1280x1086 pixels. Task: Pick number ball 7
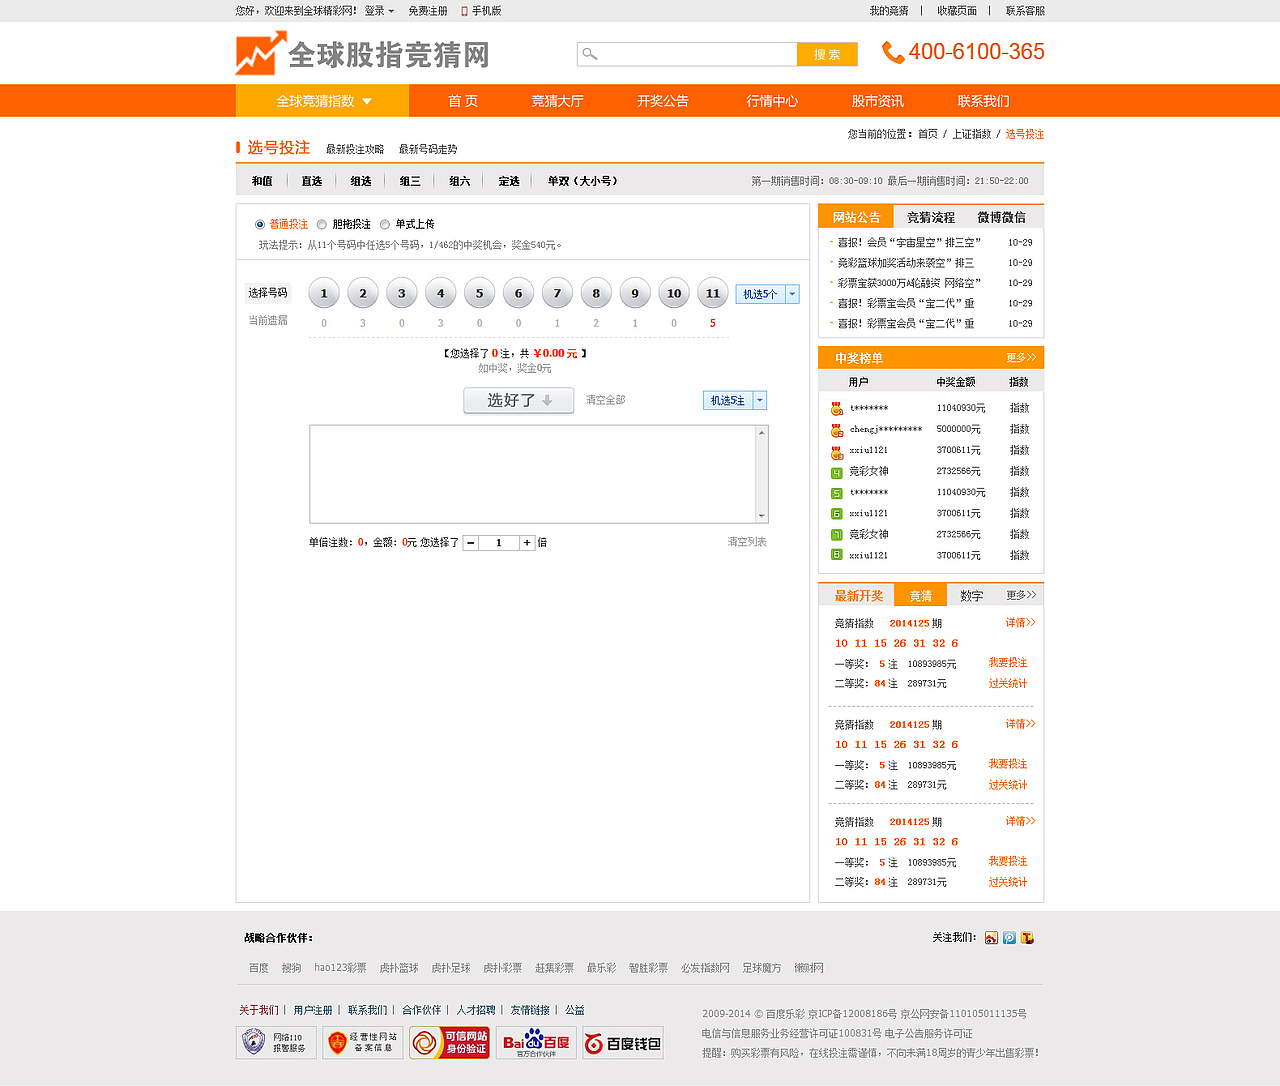coord(557,293)
